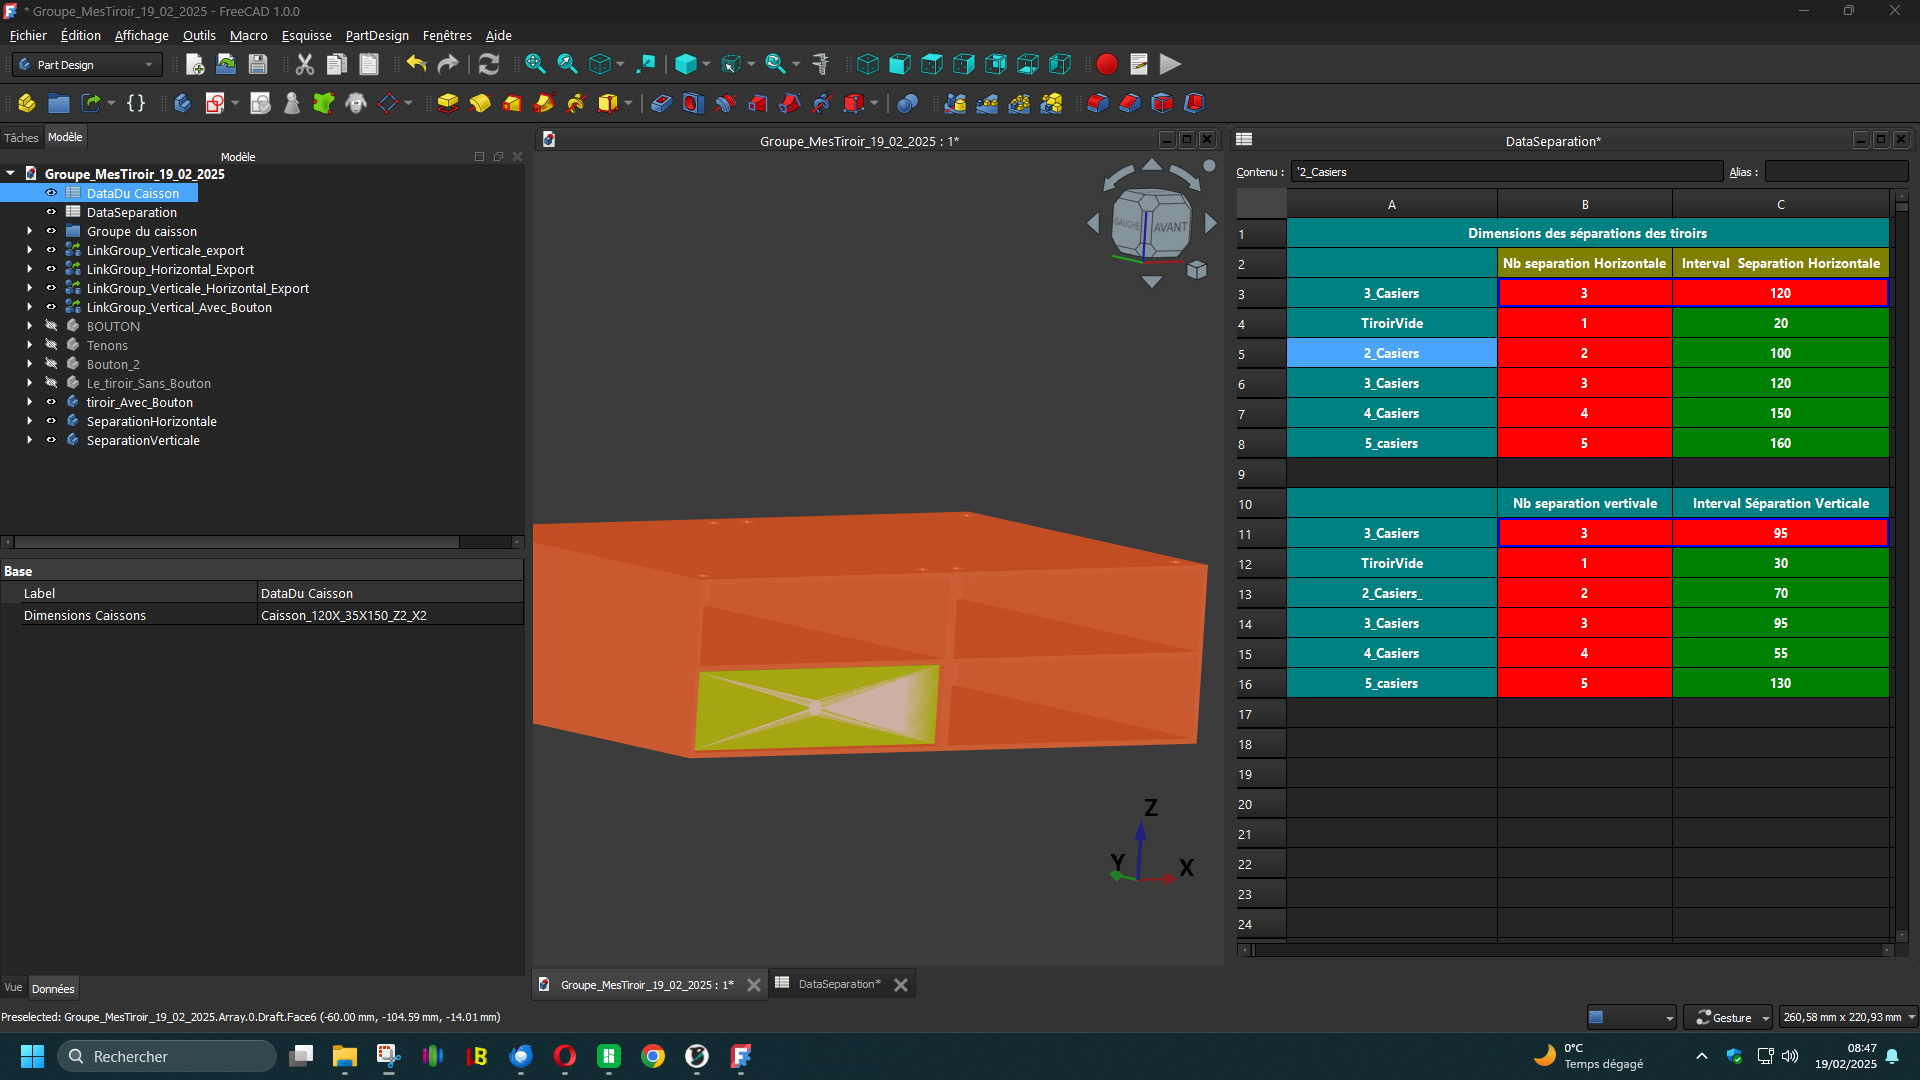Click the Fit all zoom icon
The width and height of the screenshot is (1920, 1080).
535,64
